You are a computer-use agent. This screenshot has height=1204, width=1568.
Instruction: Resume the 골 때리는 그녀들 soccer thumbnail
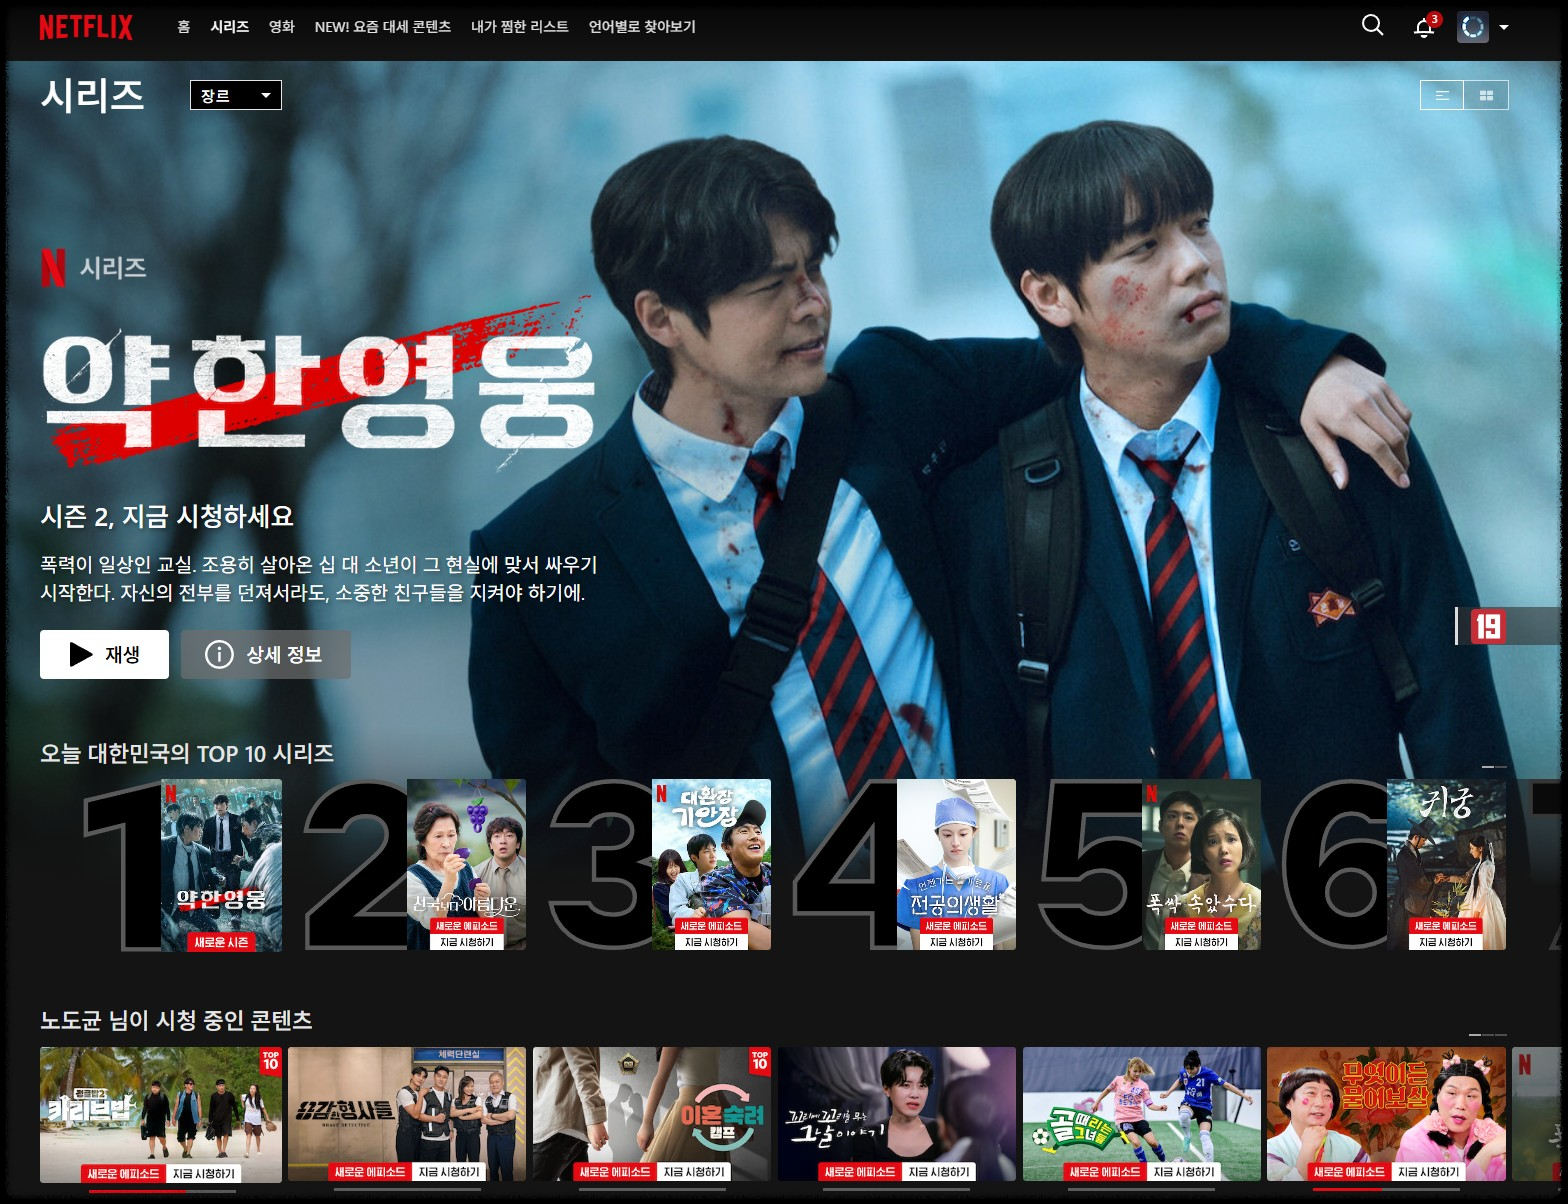click(x=1142, y=1114)
